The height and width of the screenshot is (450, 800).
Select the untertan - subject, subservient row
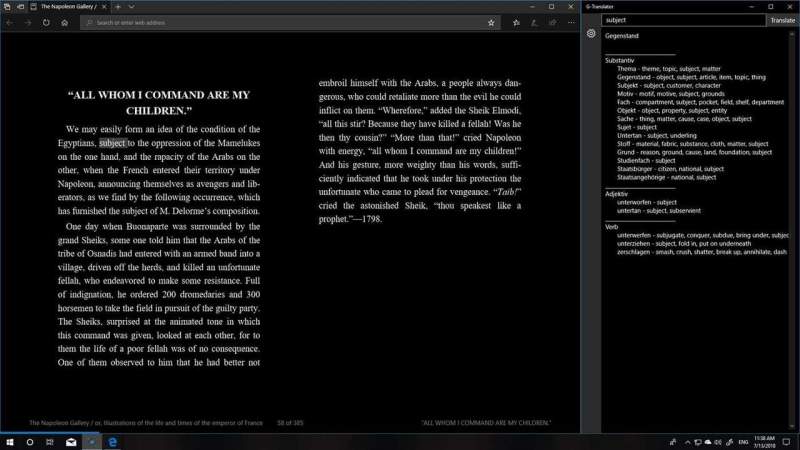coord(658,211)
